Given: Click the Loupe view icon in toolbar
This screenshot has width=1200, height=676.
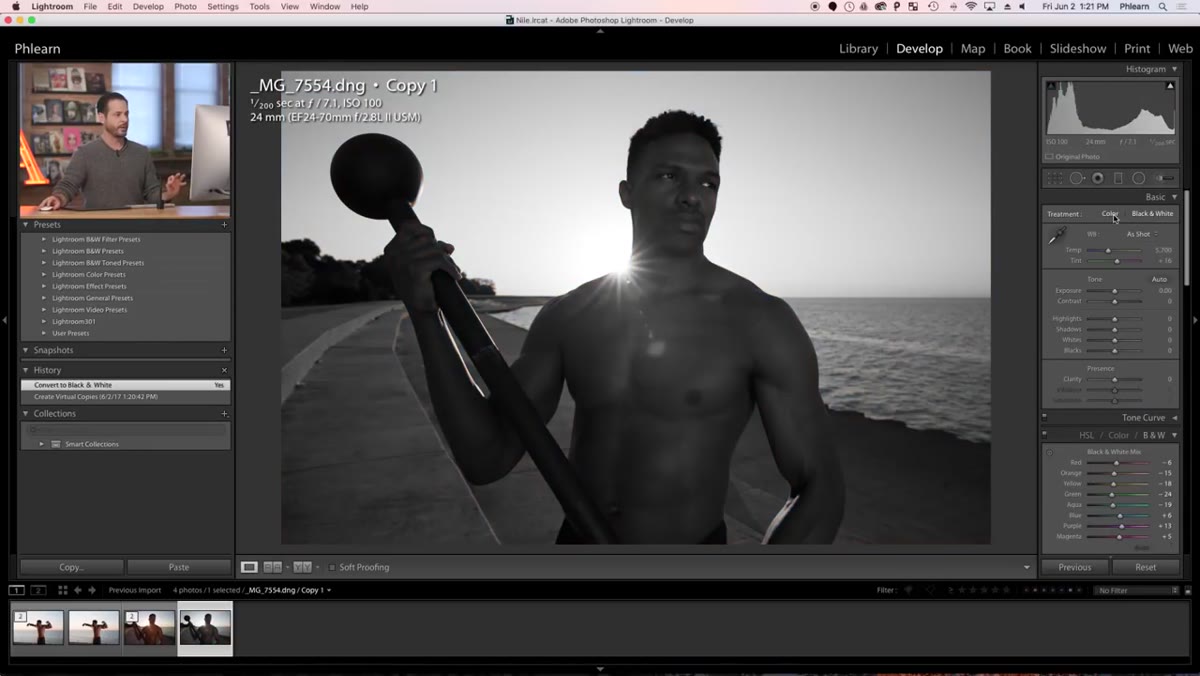Looking at the screenshot, I should [249, 567].
